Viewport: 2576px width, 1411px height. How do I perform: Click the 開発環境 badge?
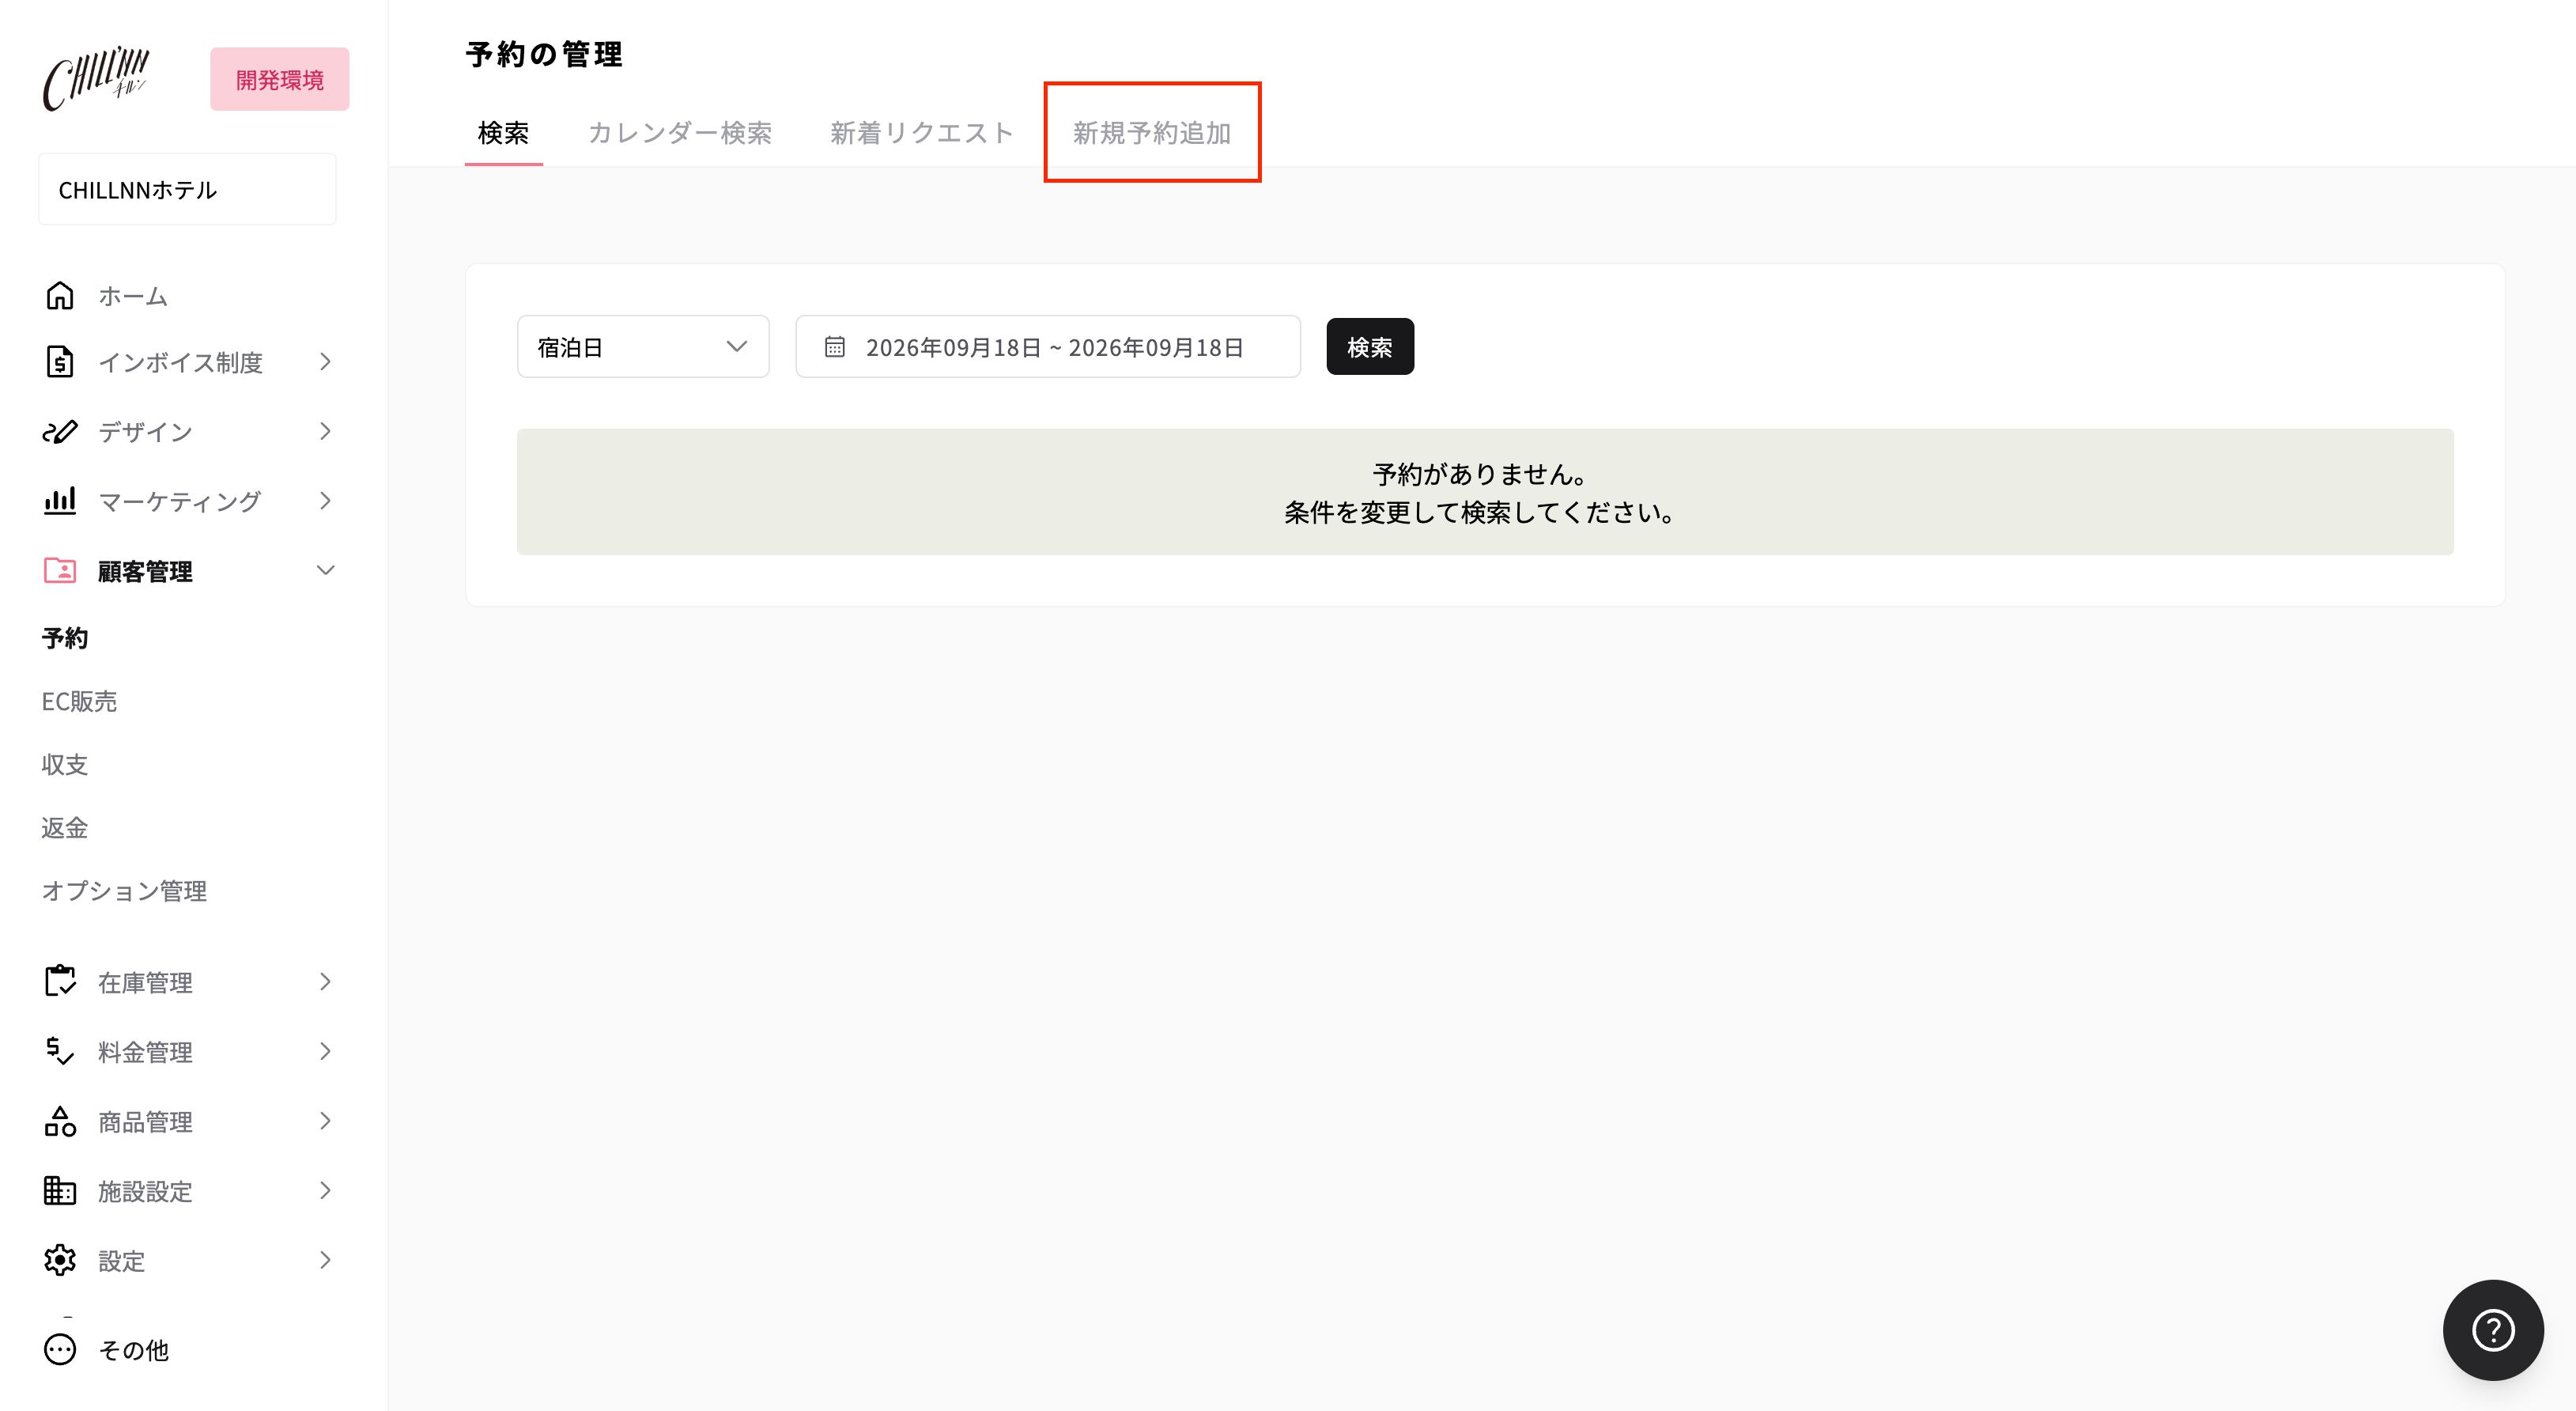click(280, 79)
